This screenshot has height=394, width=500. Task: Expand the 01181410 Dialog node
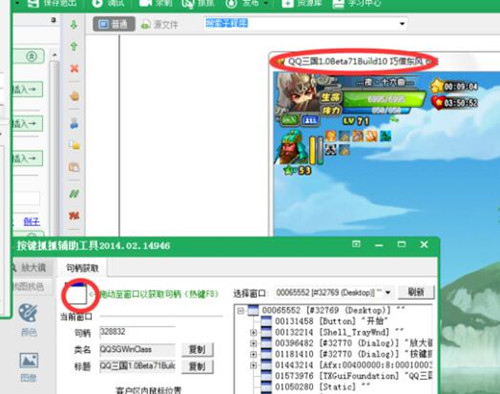coord(253,354)
